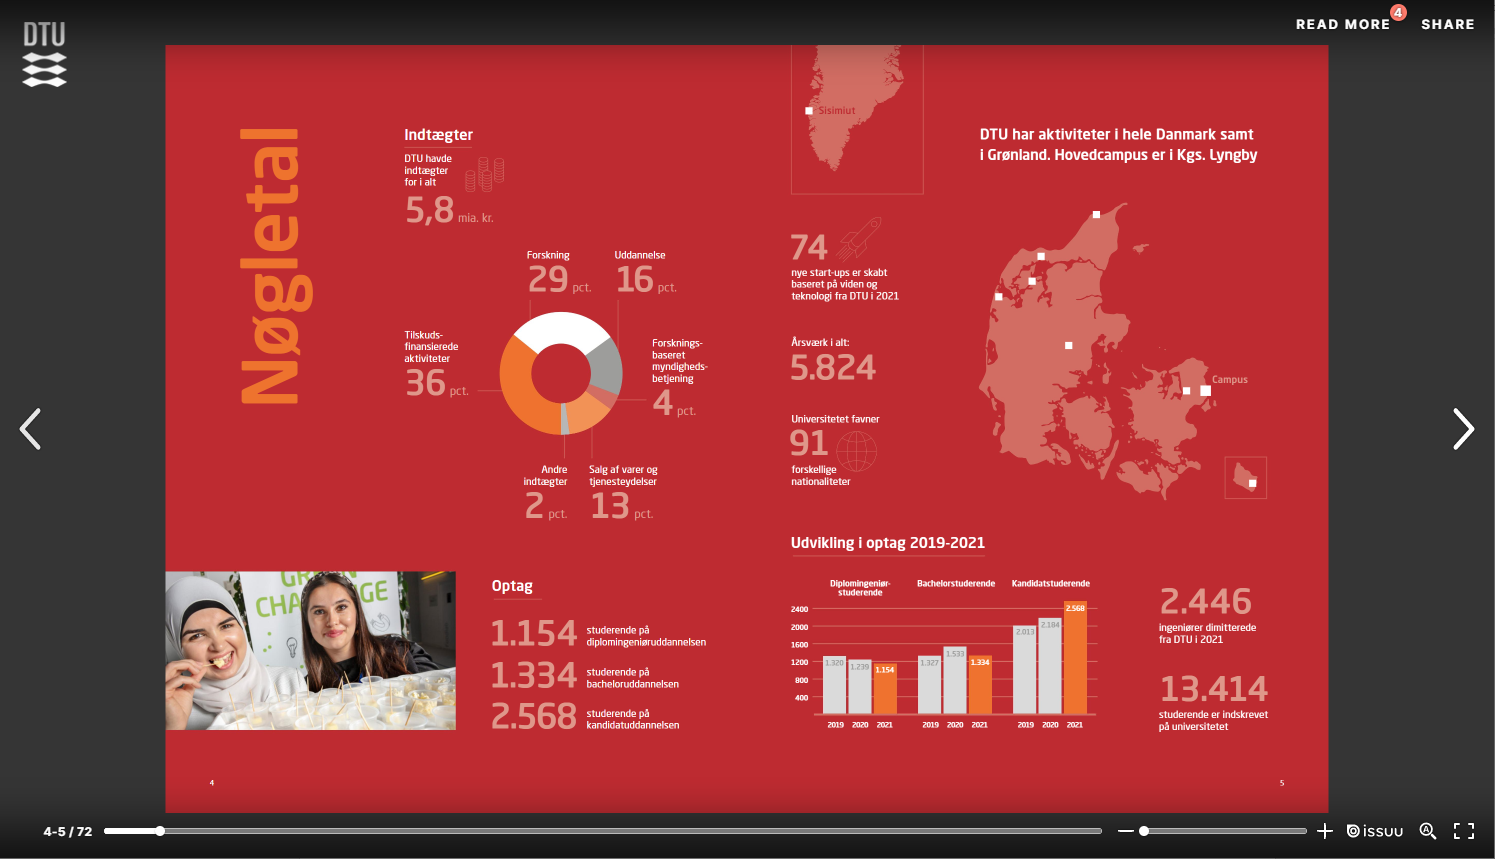Viewport: 1495px width, 859px height.
Task: Click the red notification badge with 4
Action: click(x=1398, y=13)
